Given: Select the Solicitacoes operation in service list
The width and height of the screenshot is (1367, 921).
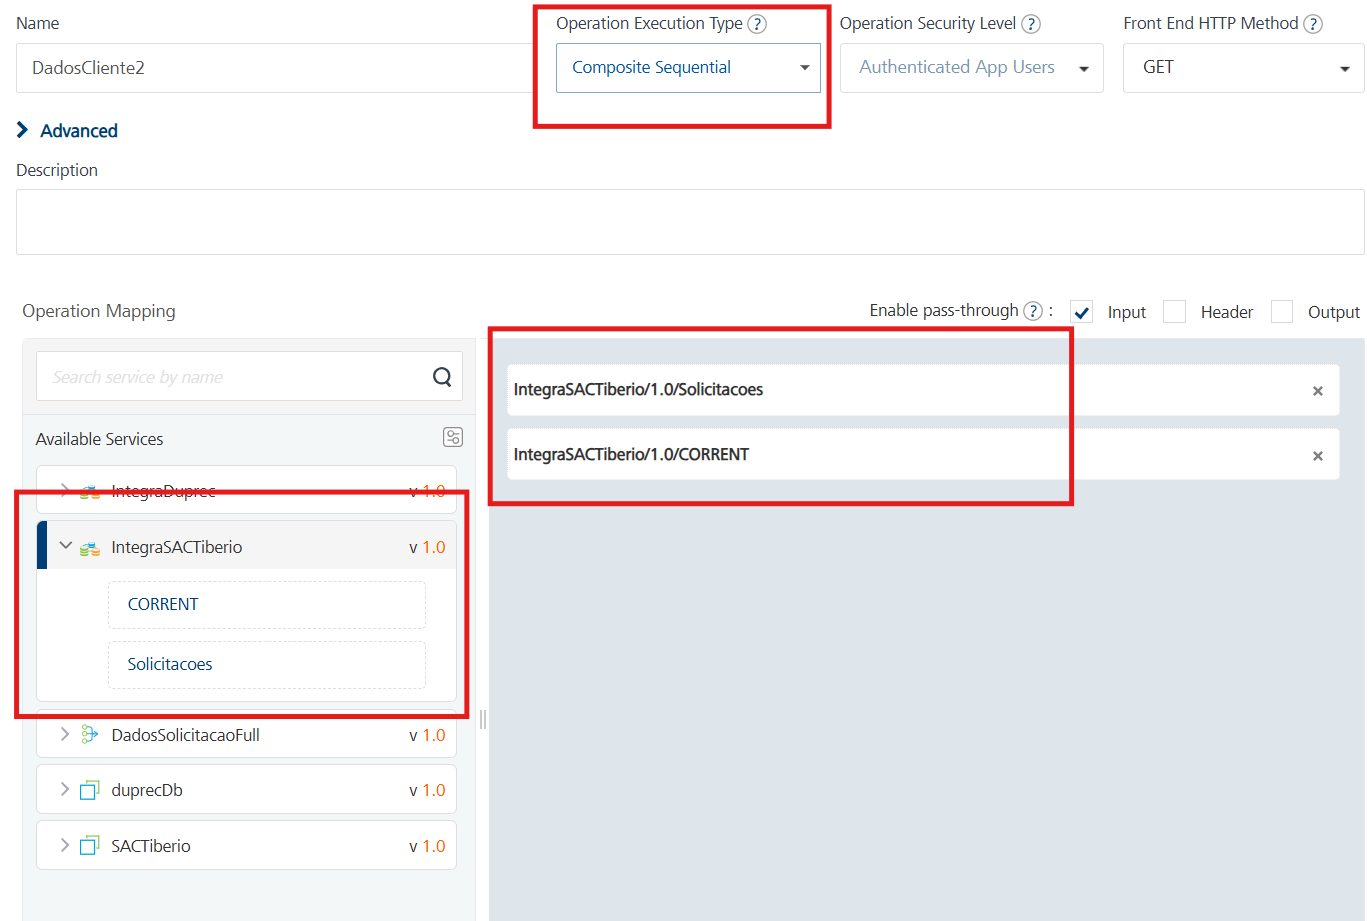Looking at the screenshot, I should coord(266,664).
